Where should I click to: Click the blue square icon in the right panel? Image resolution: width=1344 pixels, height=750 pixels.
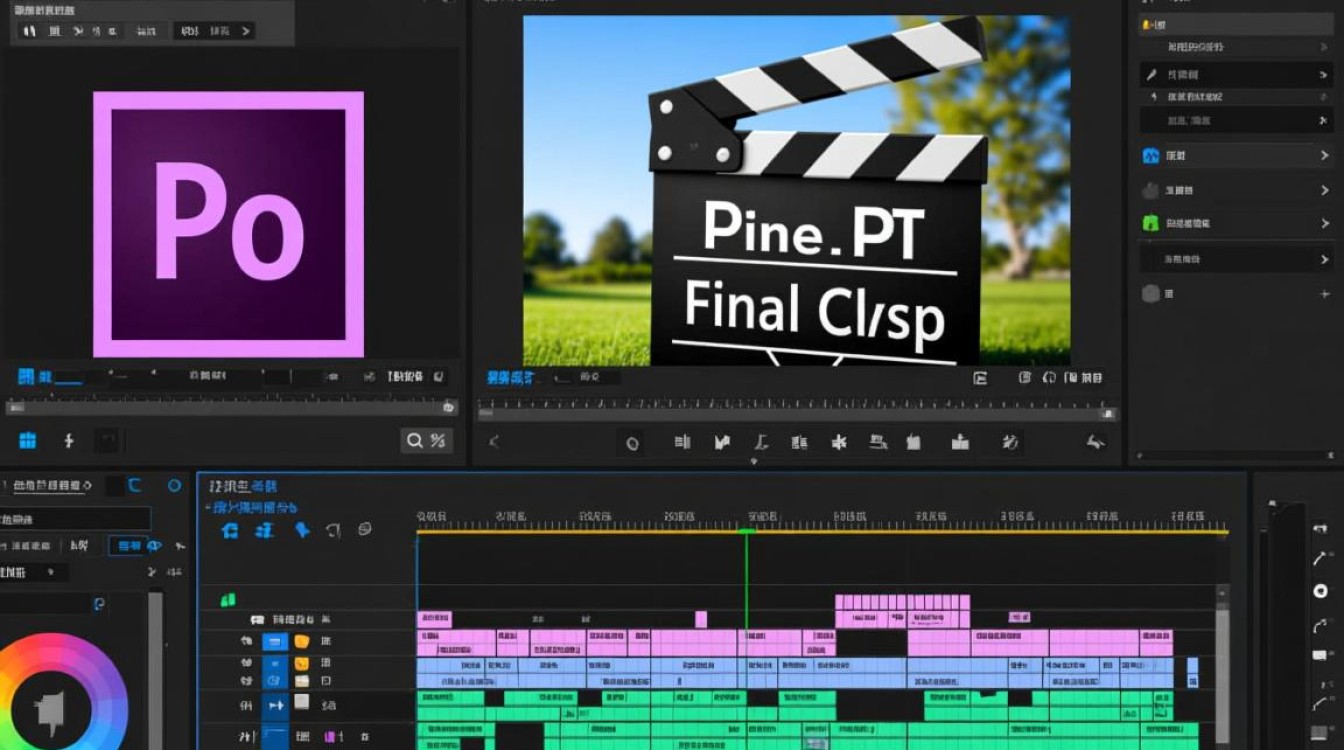point(1151,156)
